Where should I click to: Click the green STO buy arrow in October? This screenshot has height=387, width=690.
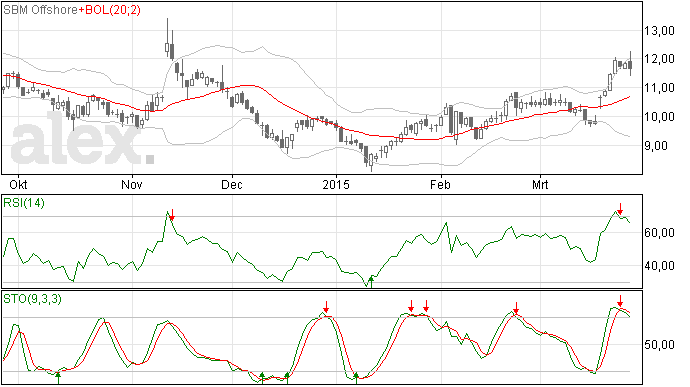(58, 378)
